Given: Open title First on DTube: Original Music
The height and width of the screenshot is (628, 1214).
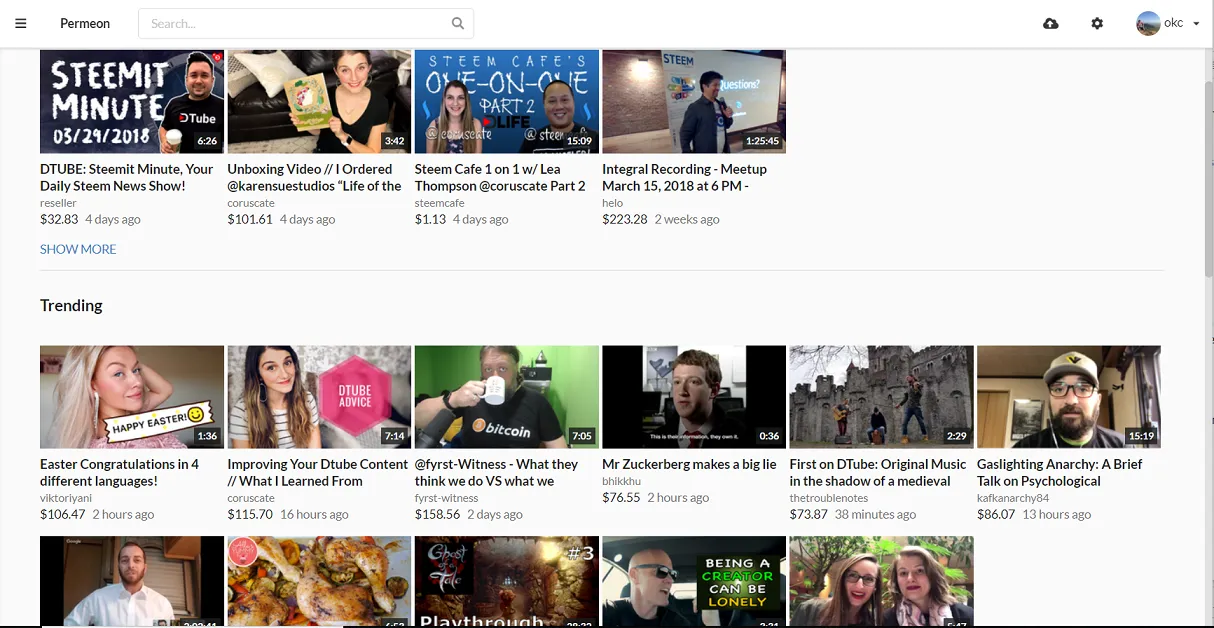Looking at the screenshot, I should click(878, 472).
